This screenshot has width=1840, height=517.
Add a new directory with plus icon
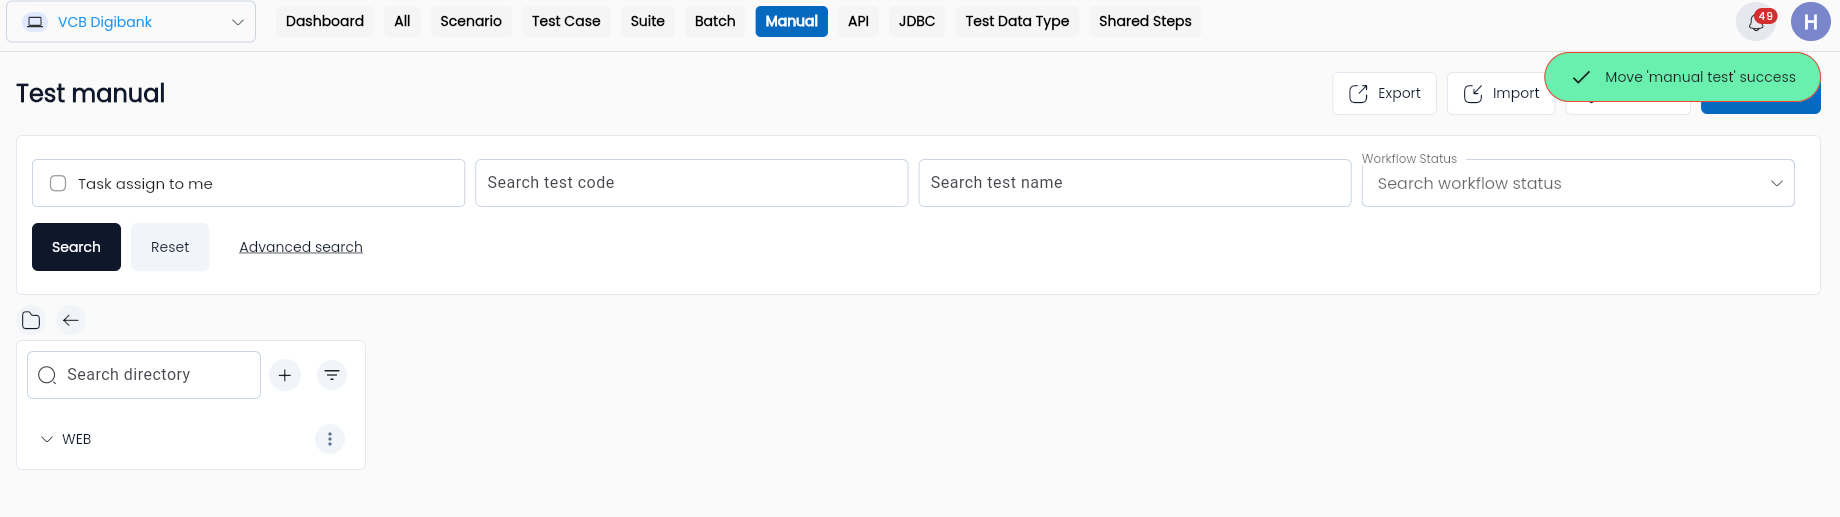(x=285, y=375)
